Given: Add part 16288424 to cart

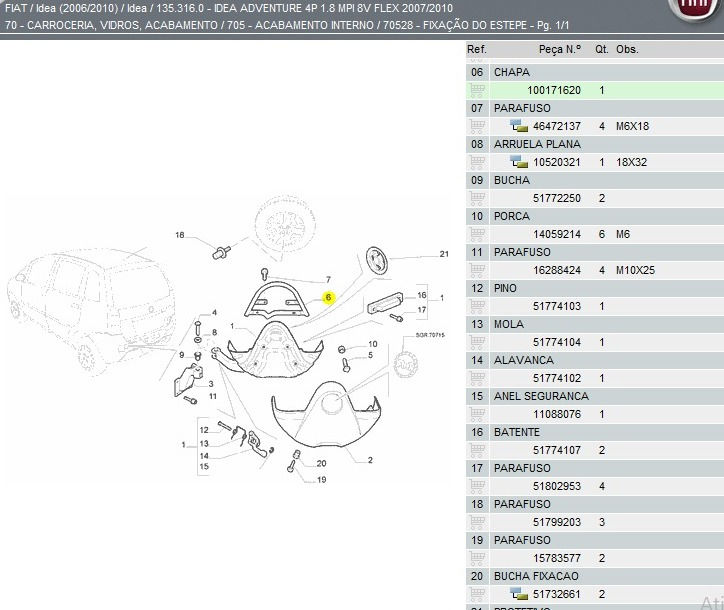Looking at the screenshot, I should click(477, 270).
